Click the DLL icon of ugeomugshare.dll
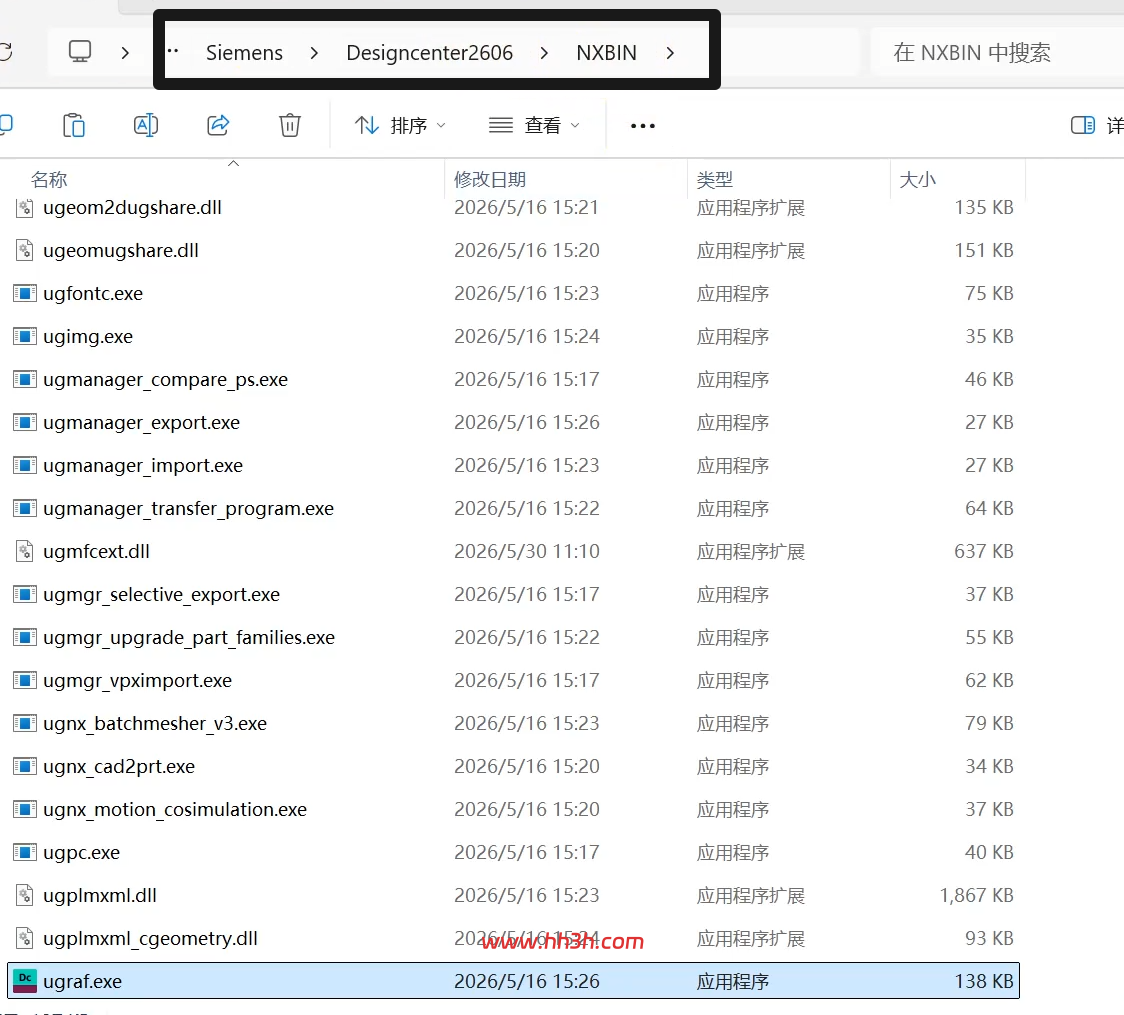This screenshot has width=1124, height=1015. coord(25,250)
